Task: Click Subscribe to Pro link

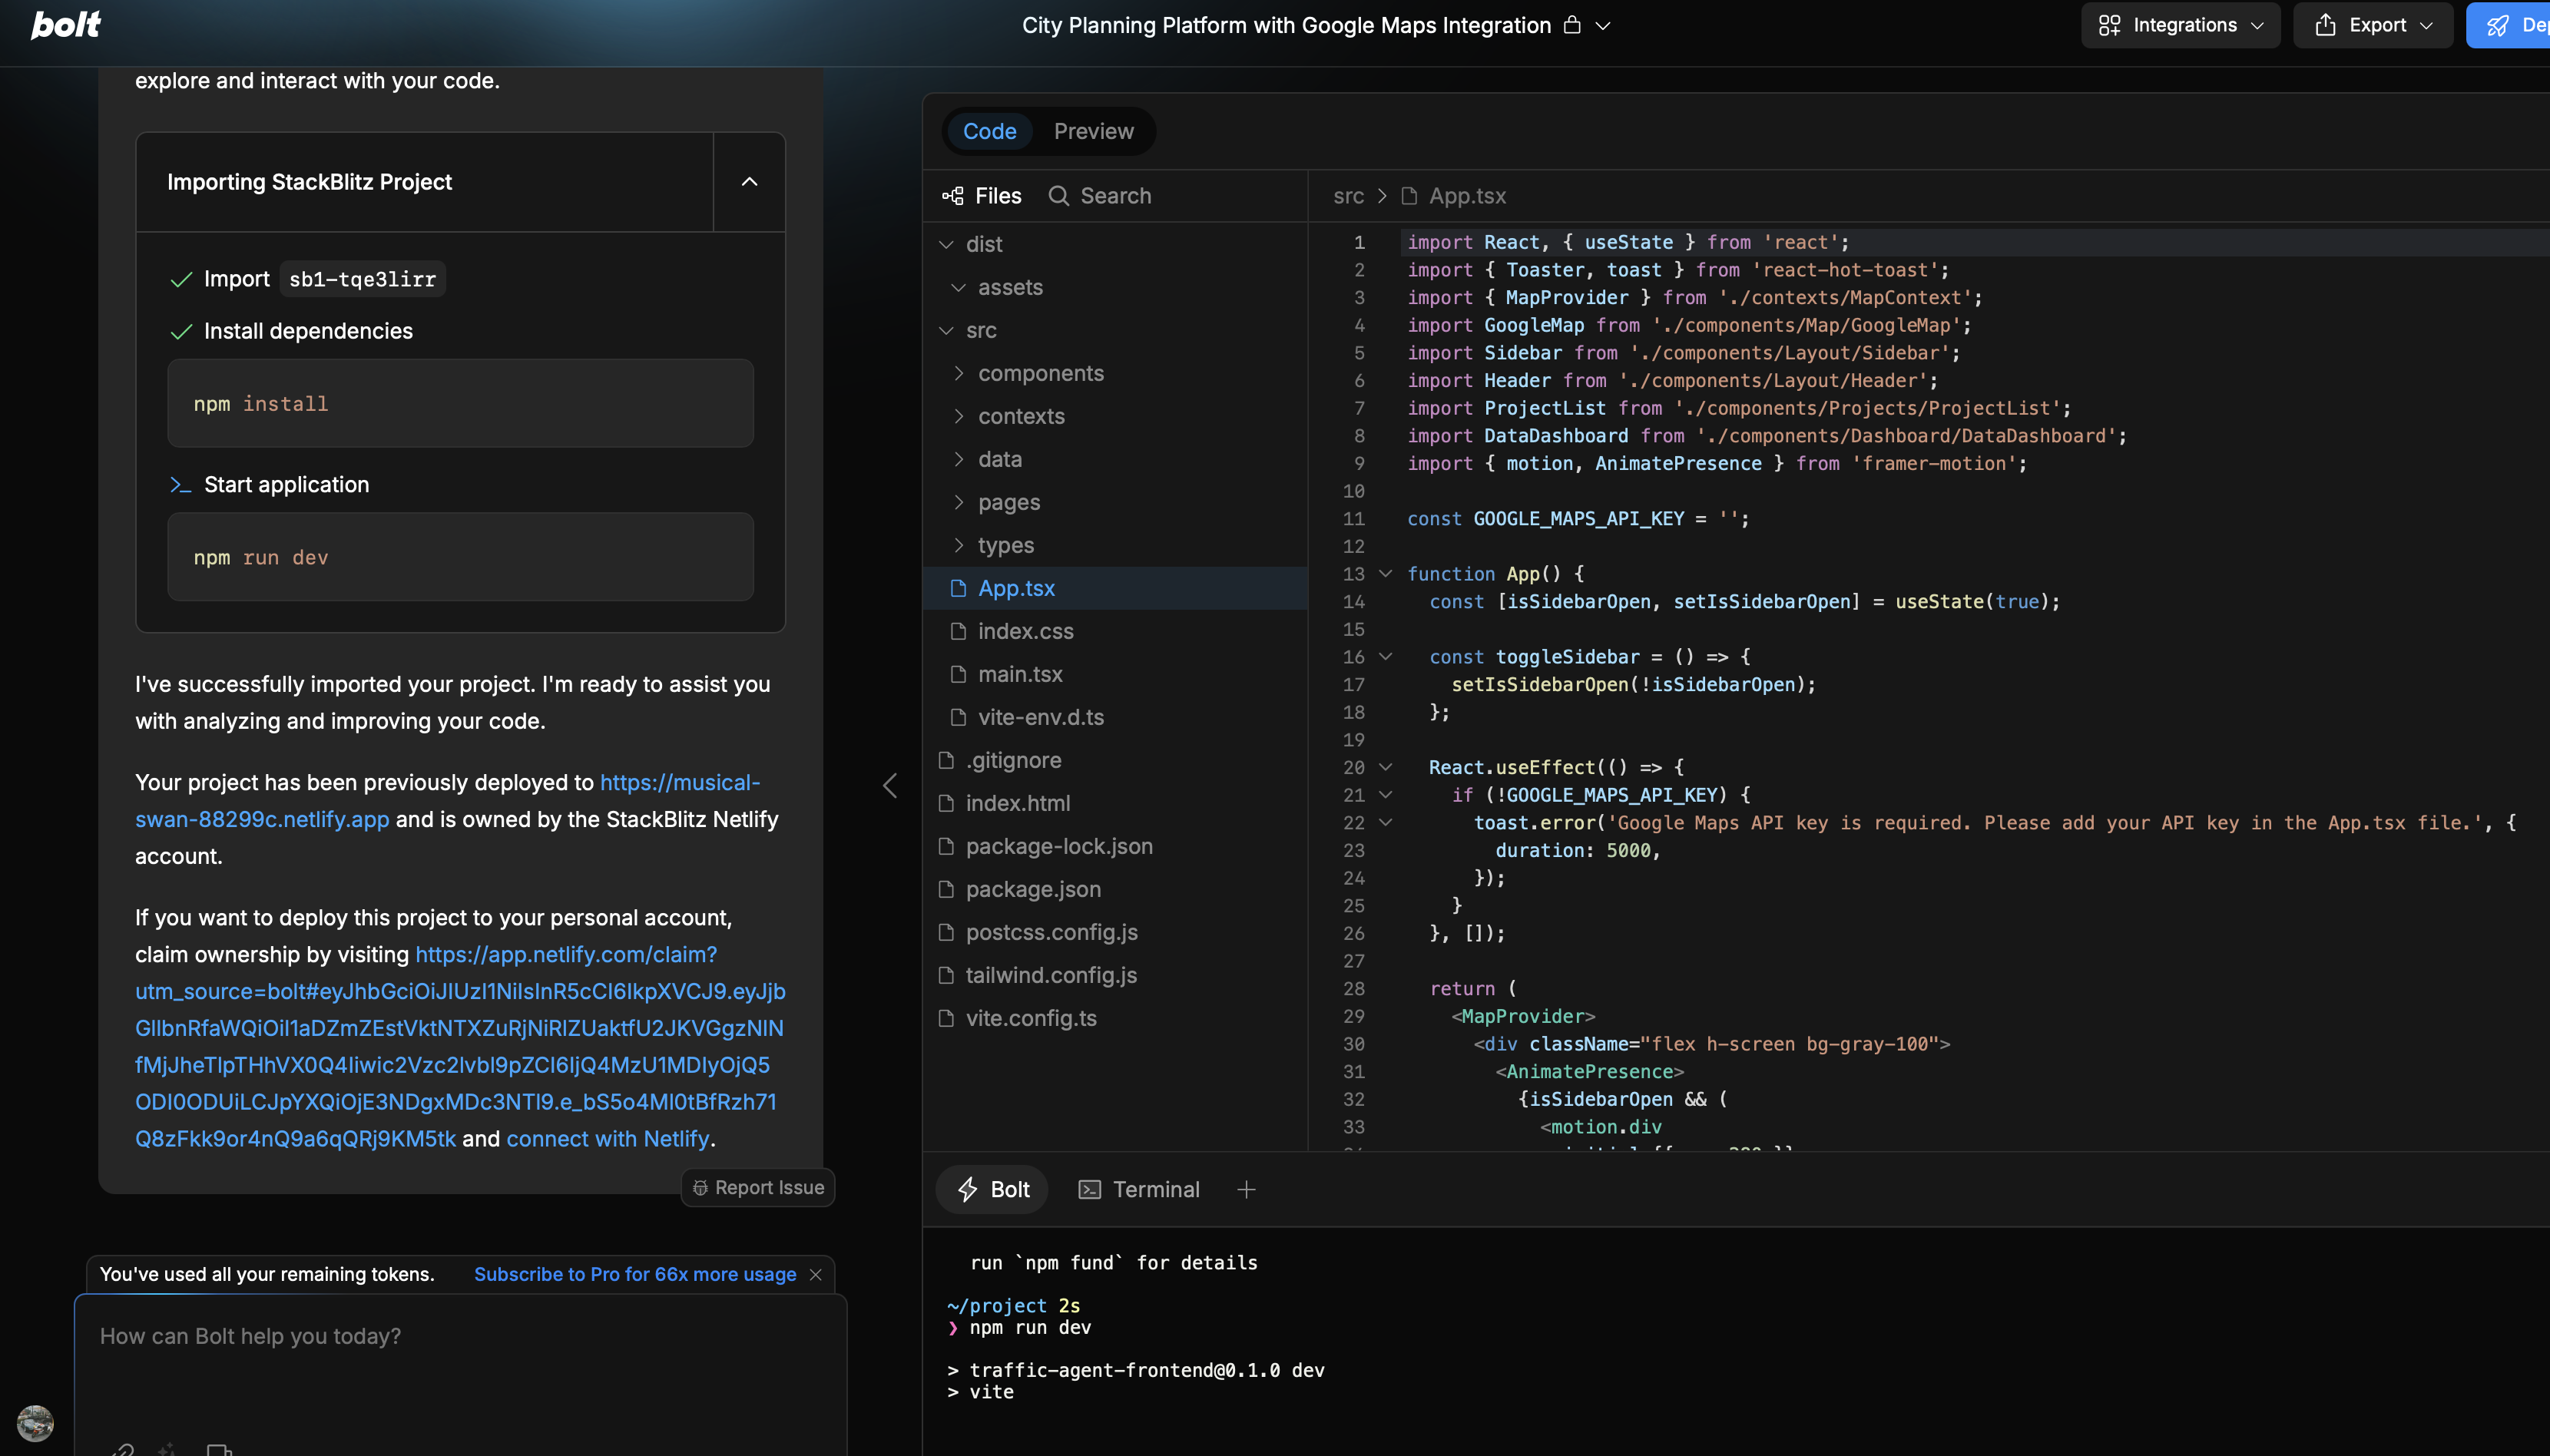Action: pyautogui.click(x=634, y=1274)
